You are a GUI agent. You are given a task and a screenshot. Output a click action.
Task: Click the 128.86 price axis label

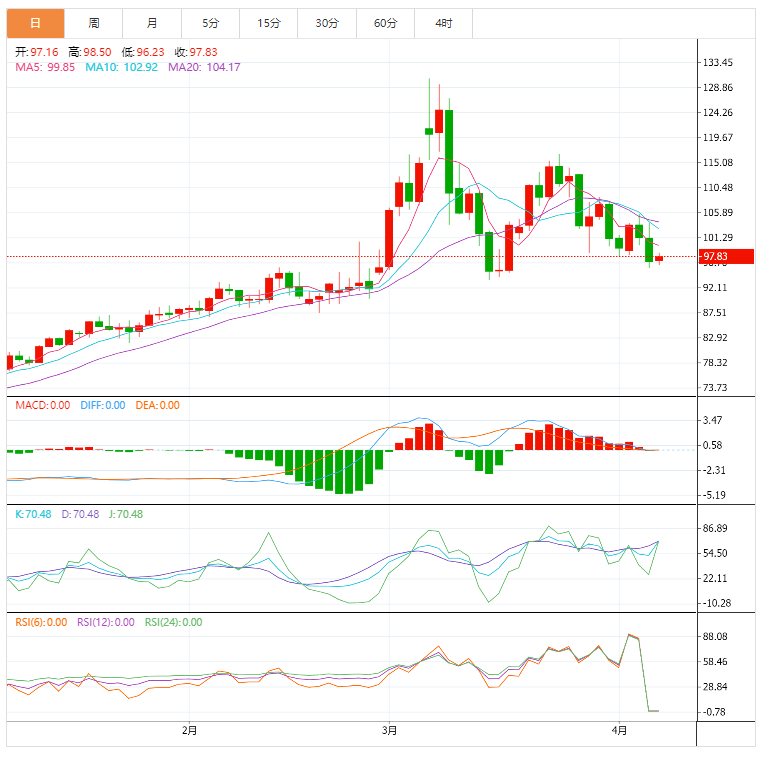tap(718, 87)
